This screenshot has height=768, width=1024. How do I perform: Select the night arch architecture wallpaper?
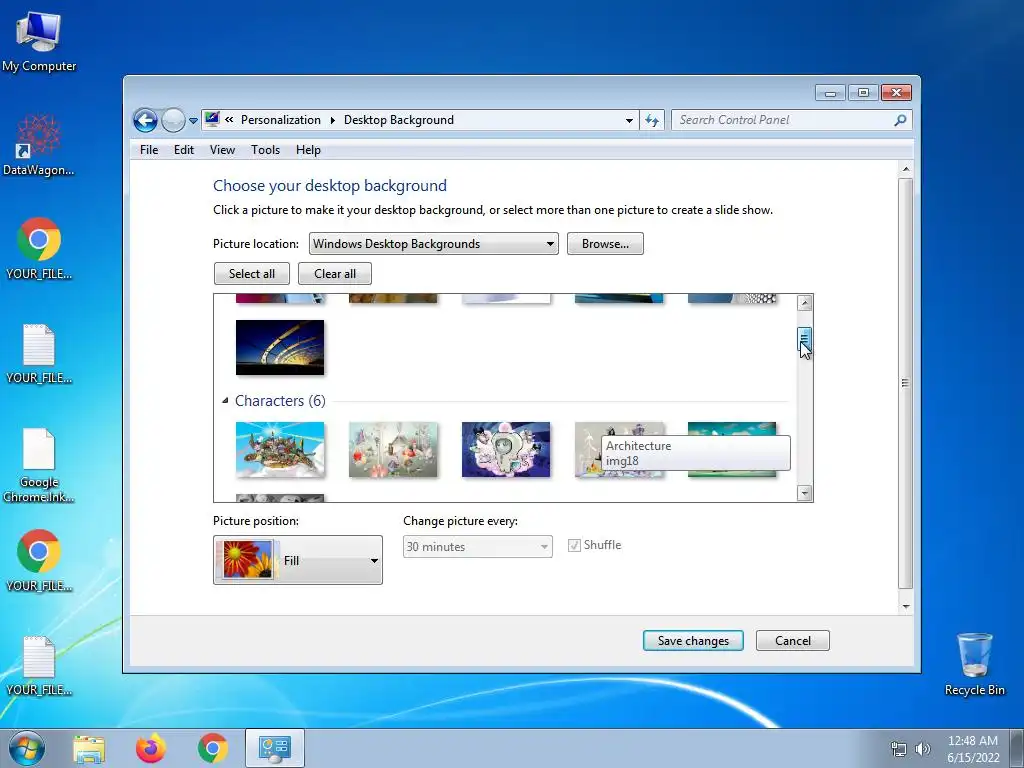tap(280, 347)
